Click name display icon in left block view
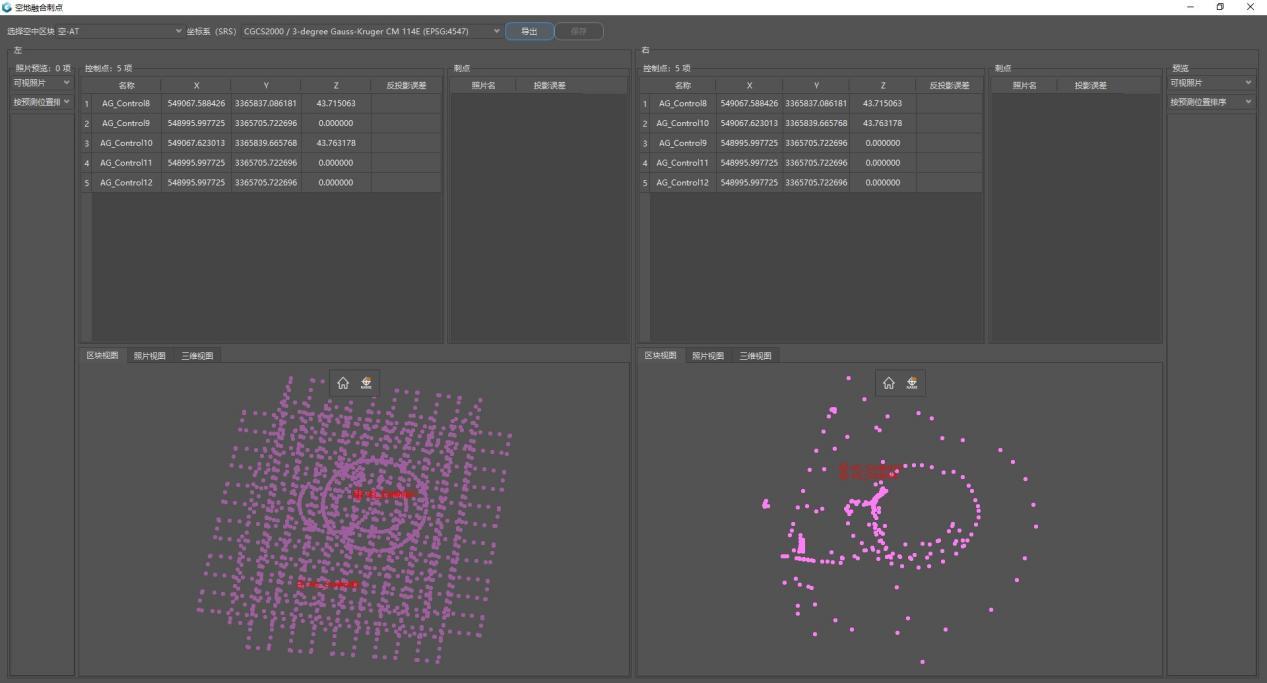 pos(366,383)
